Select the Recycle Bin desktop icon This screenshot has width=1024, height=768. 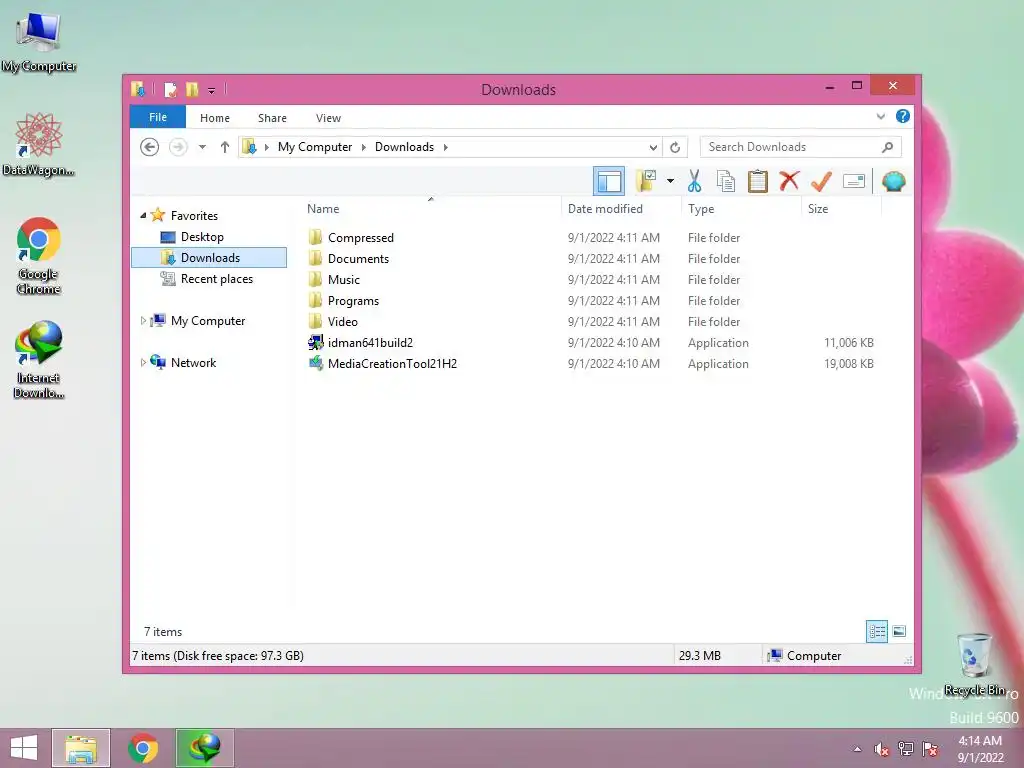coord(974,664)
